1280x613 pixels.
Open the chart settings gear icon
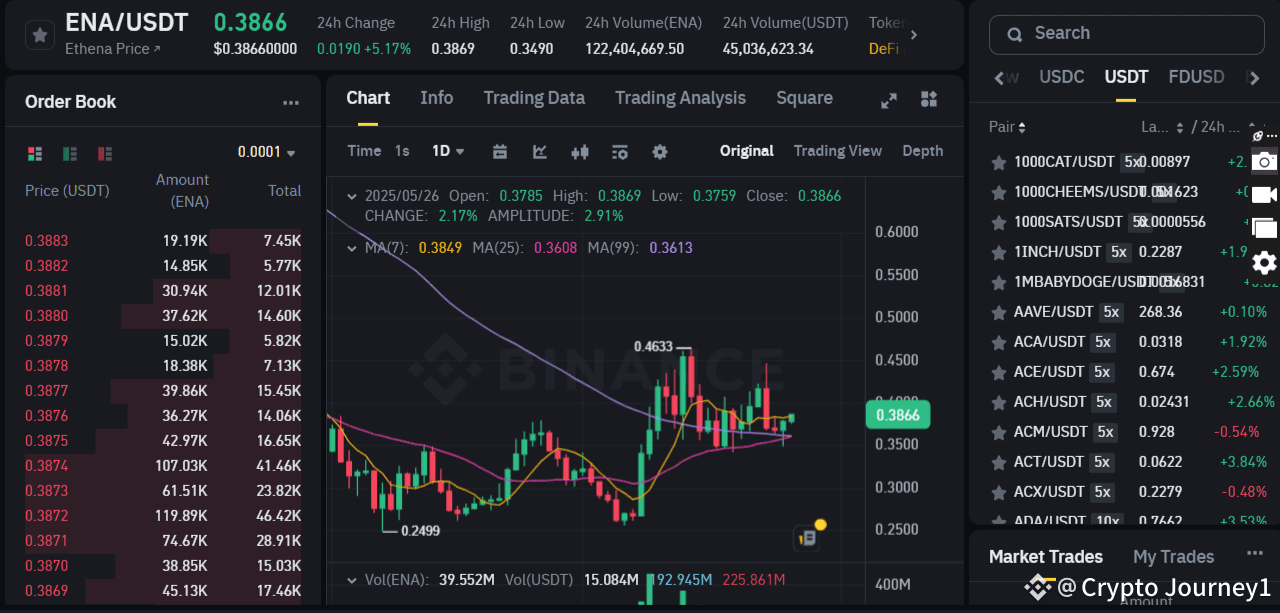(659, 151)
